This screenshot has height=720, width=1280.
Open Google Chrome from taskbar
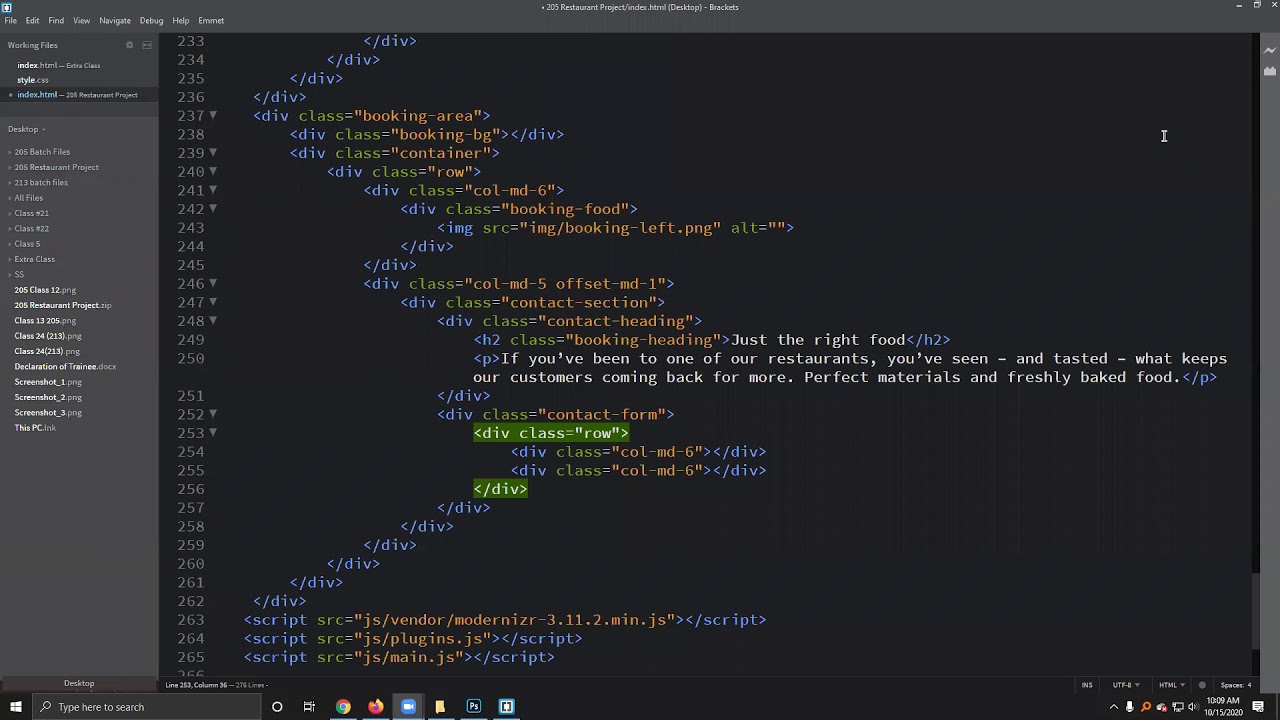(343, 707)
